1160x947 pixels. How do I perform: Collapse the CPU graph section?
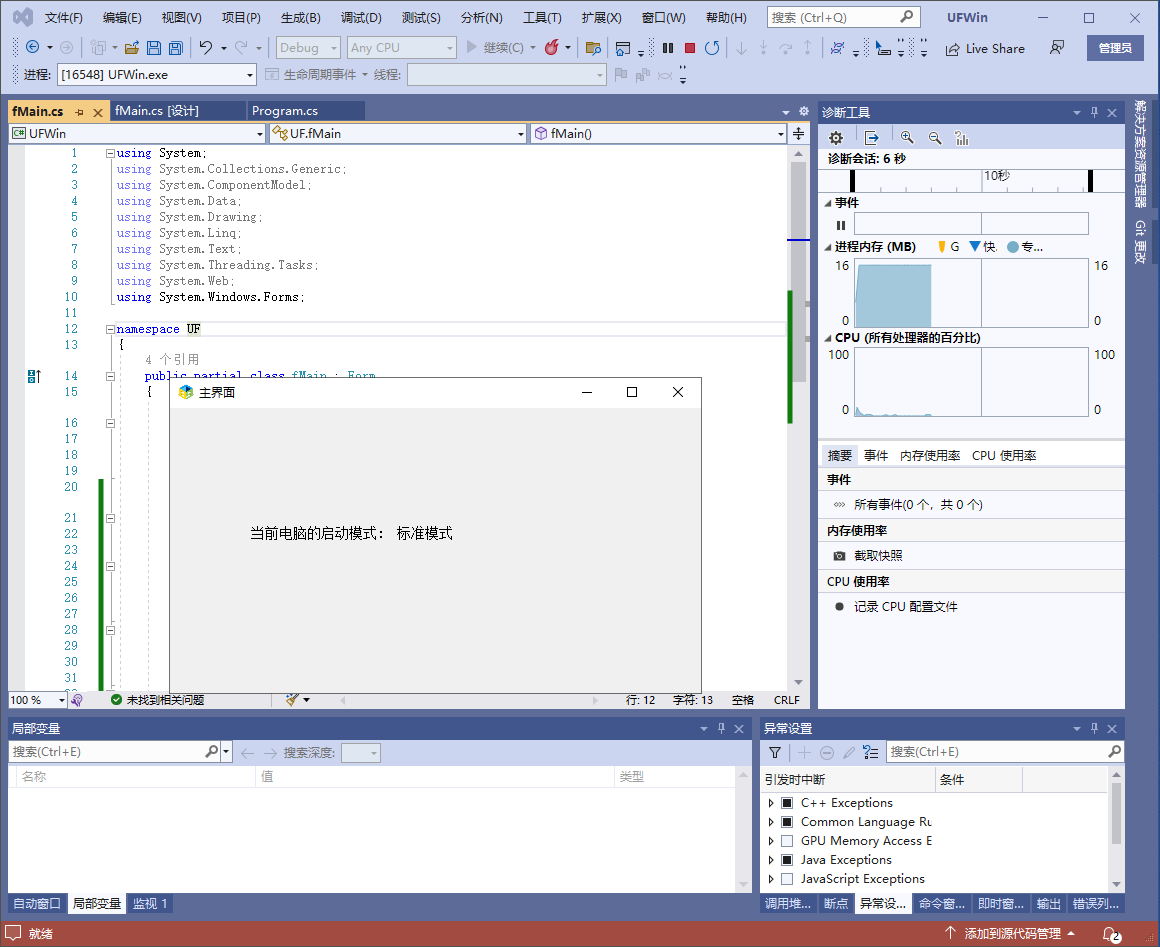click(828, 338)
